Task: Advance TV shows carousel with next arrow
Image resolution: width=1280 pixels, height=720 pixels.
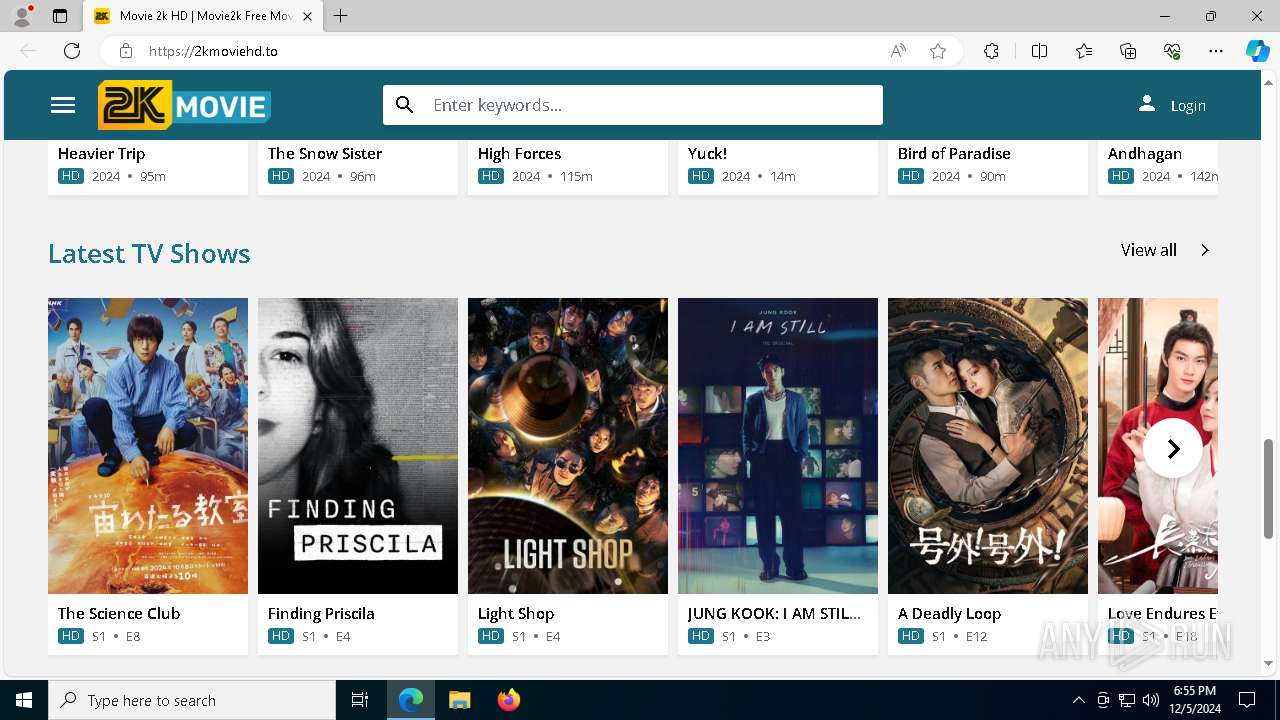Action: 1173,449
